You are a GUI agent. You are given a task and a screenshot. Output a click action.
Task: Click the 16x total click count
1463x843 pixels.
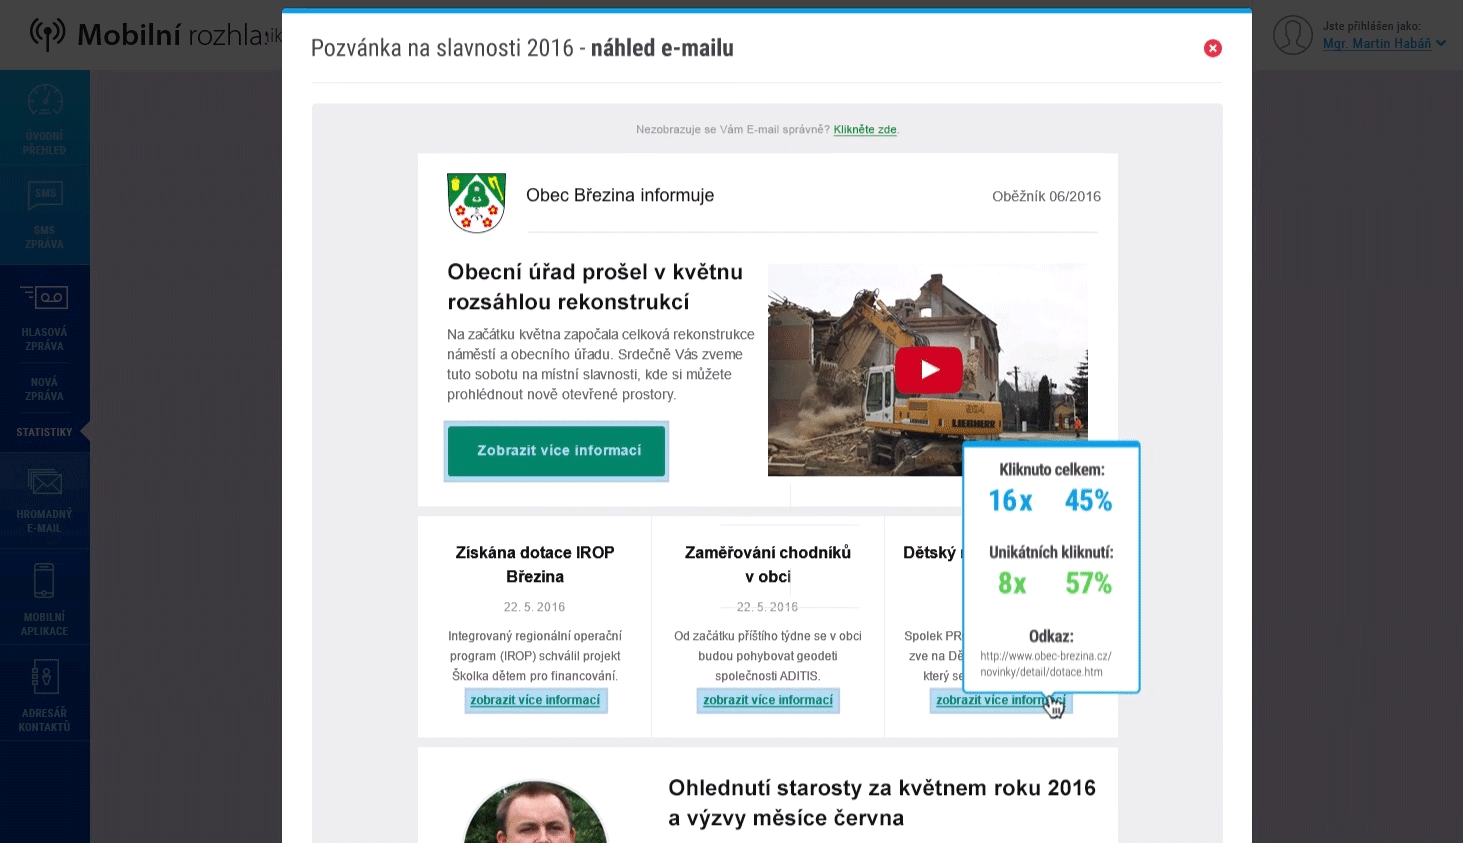[x=1010, y=500]
